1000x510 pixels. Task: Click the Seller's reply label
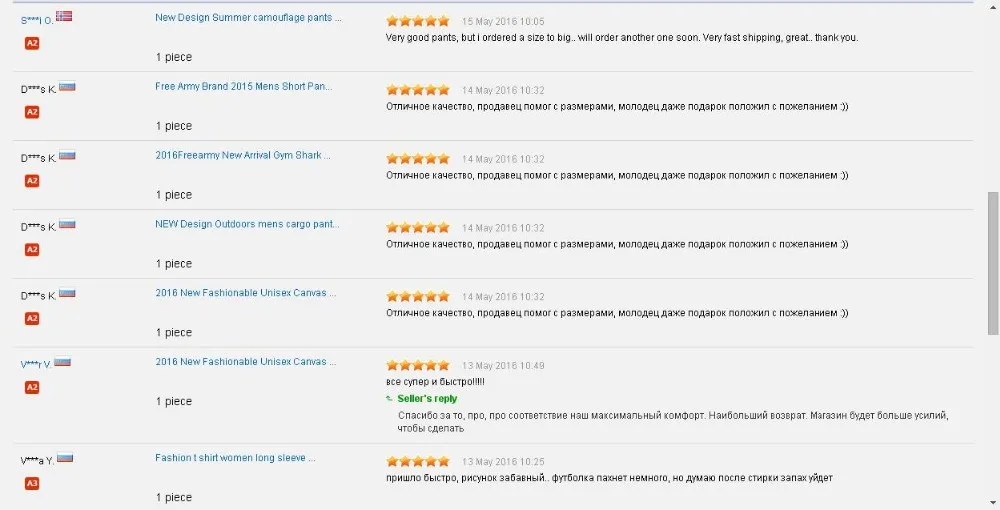point(427,399)
